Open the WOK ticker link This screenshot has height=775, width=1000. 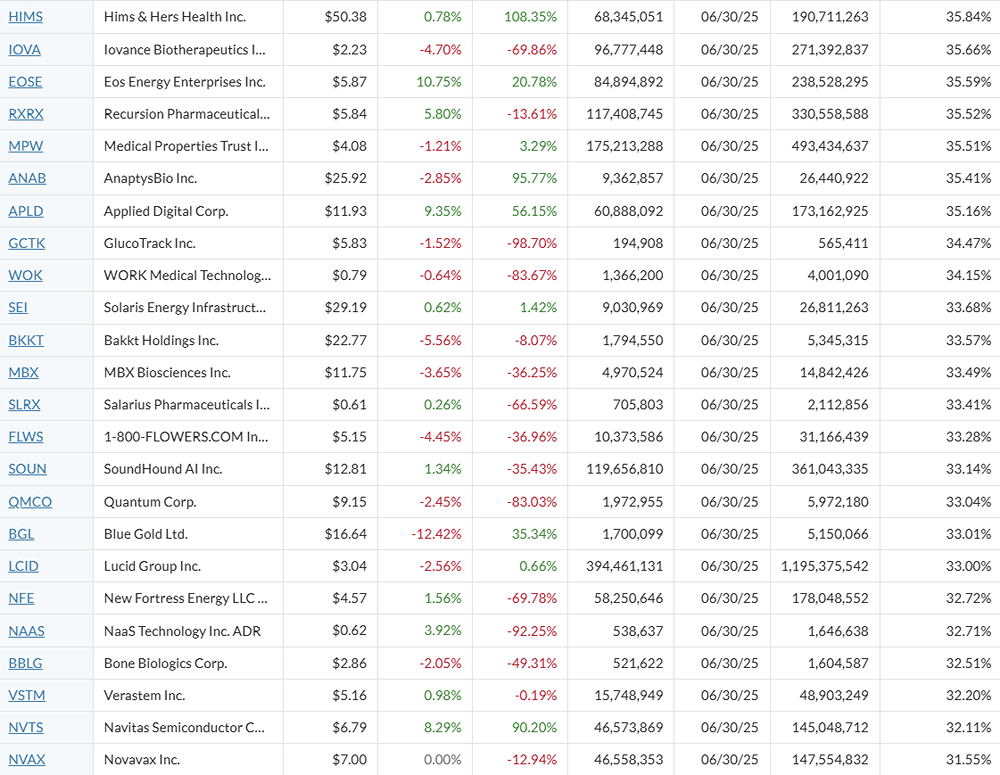pos(25,275)
